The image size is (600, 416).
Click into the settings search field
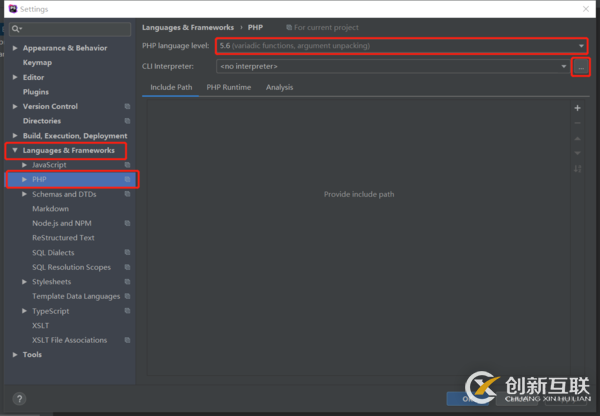coord(70,29)
